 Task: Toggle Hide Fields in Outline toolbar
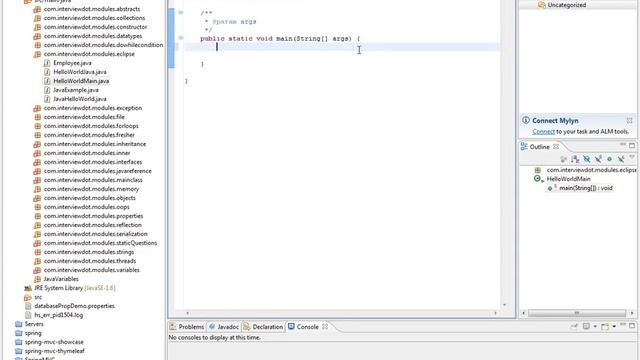pyautogui.click(x=587, y=159)
